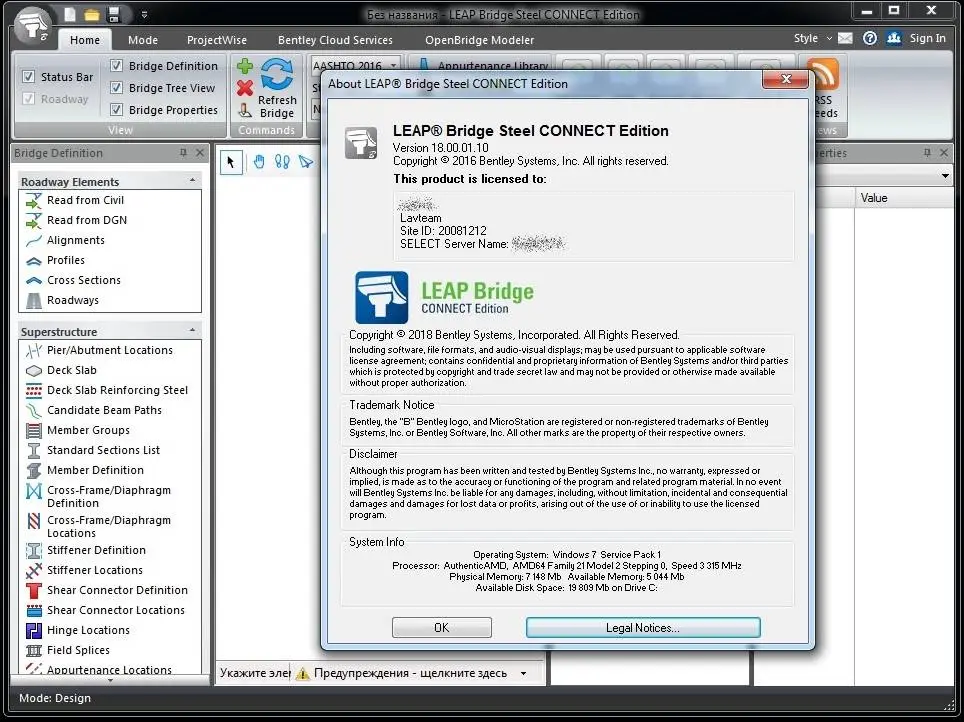Click the Legal Notices button
This screenshot has height=722, width=964.
(643, 628)
